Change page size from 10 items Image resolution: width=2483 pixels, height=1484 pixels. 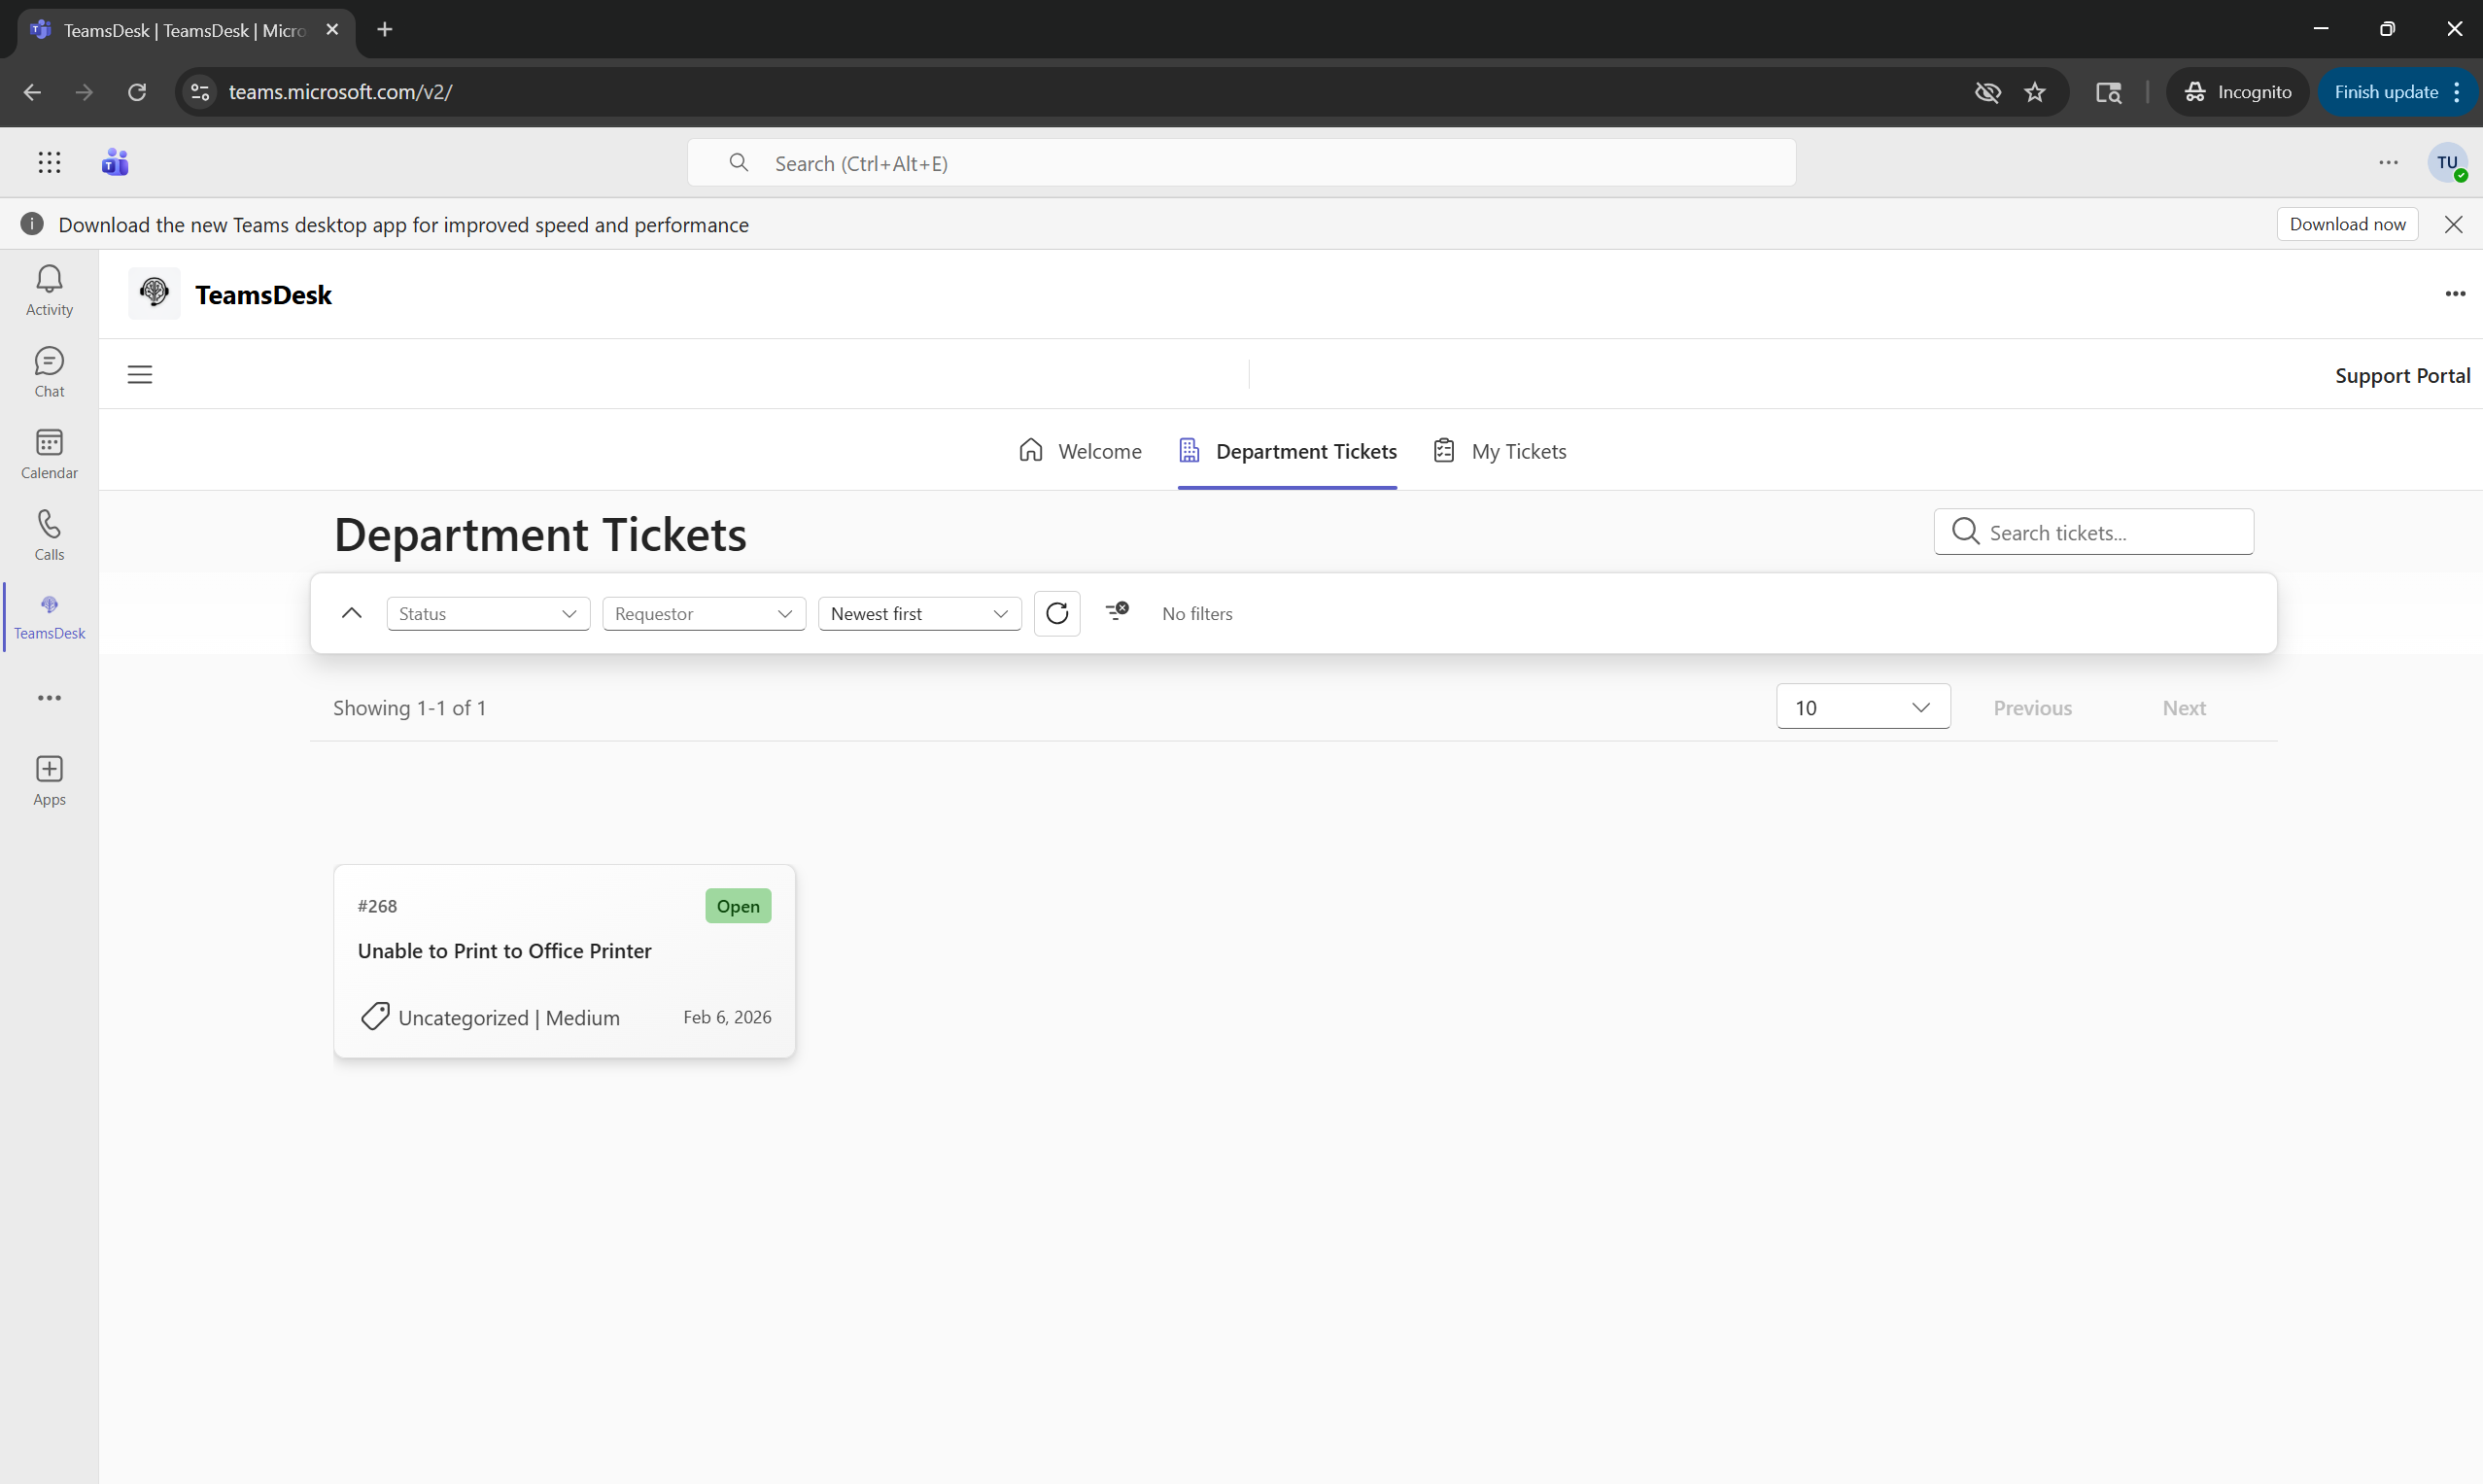[1862, 706]
